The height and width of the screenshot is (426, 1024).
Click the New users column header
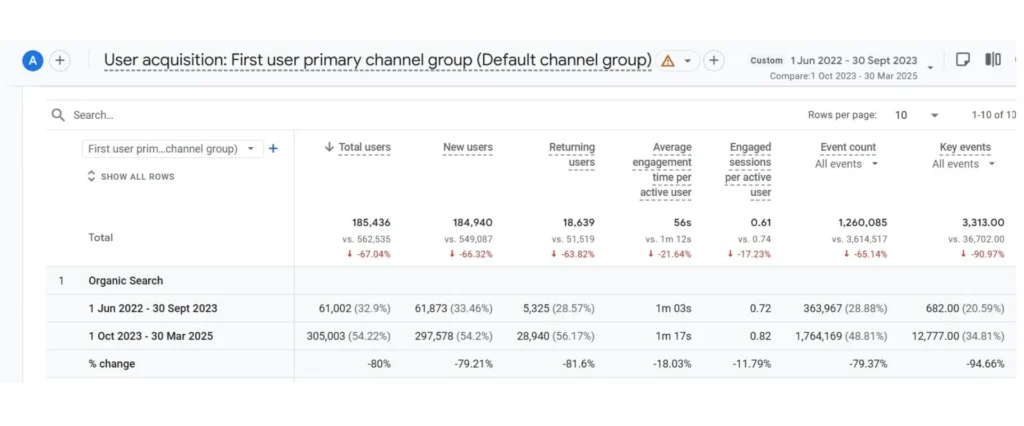[468, 148]
